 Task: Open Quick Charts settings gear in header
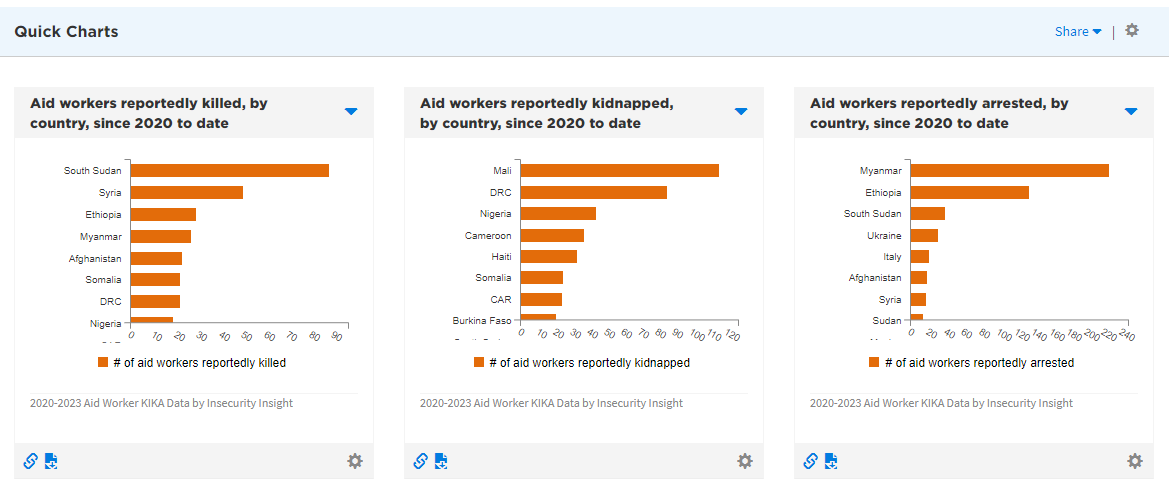(x=1132, y=31)
